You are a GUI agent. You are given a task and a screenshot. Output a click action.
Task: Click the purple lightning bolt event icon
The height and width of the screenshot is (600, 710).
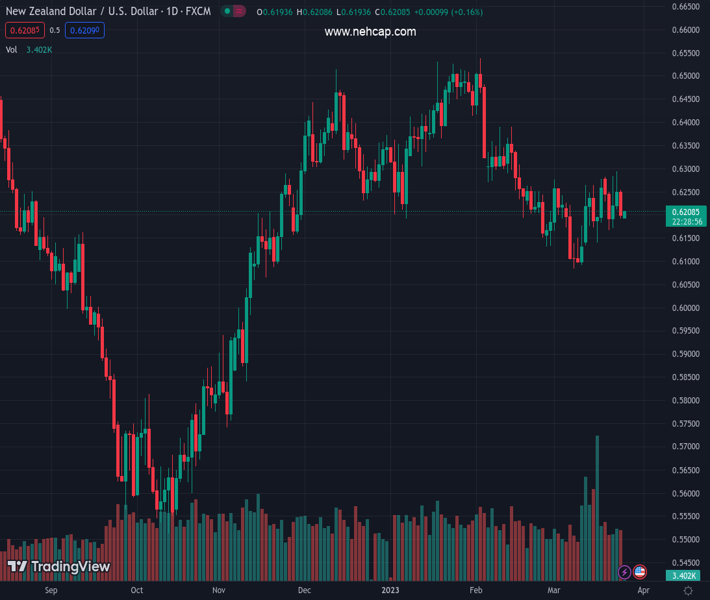[x=625, y=572]
